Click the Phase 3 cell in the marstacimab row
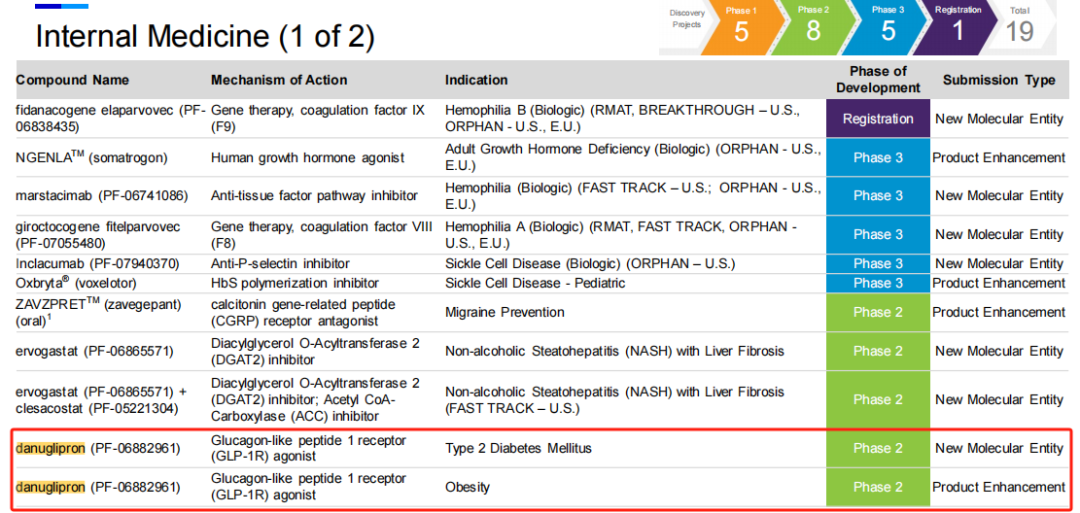The height and width of the screenshot is (513, 1080). [877, 196]
